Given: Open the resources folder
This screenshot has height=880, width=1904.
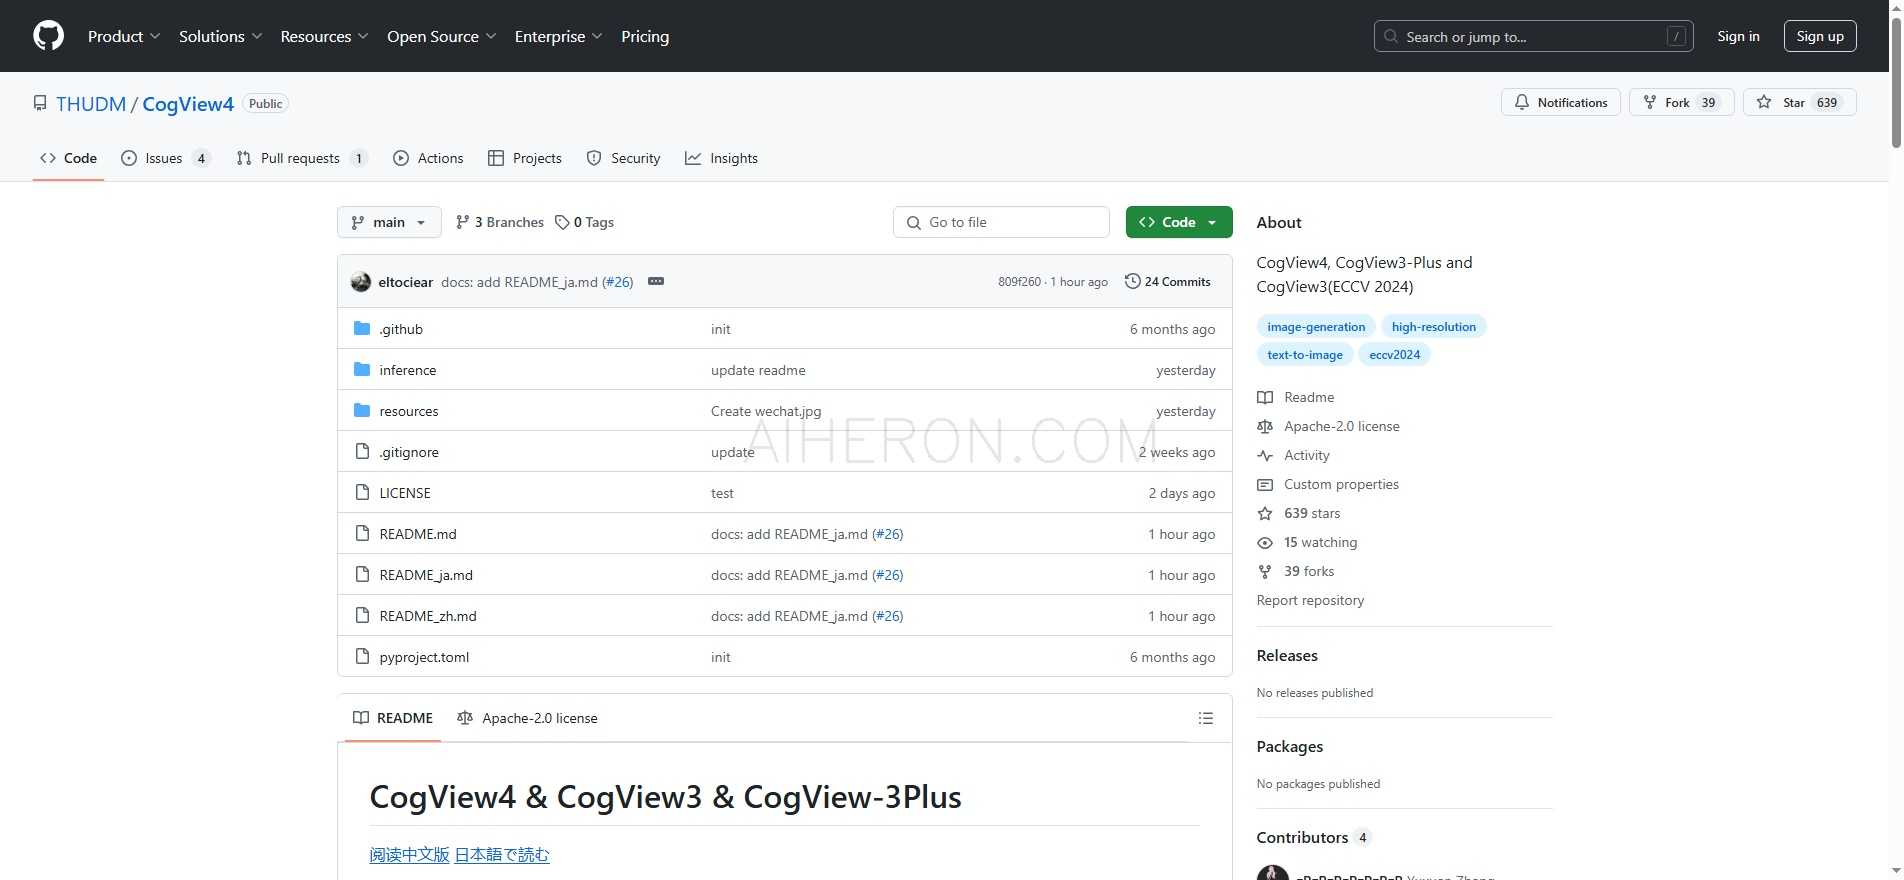Looking at the screenshot, I should click(408, 411).
